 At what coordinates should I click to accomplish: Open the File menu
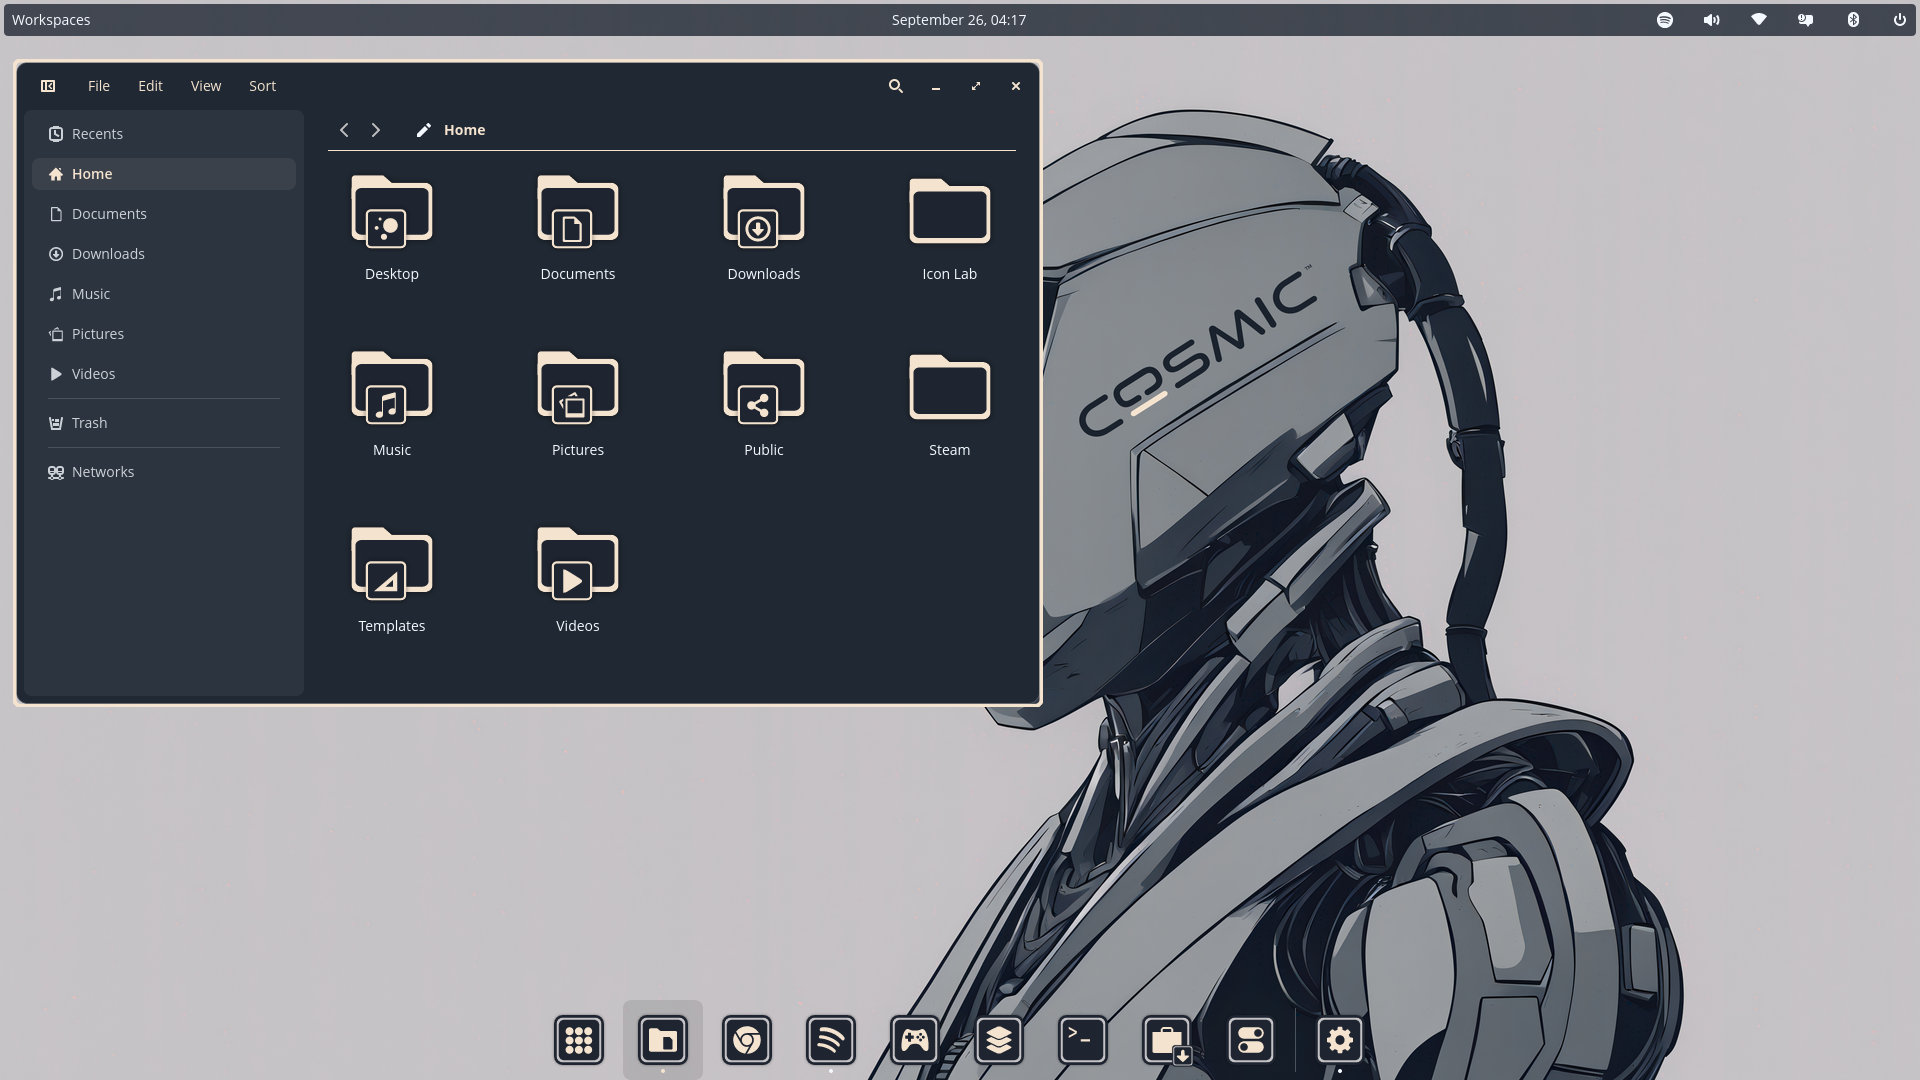click(98, 86)
